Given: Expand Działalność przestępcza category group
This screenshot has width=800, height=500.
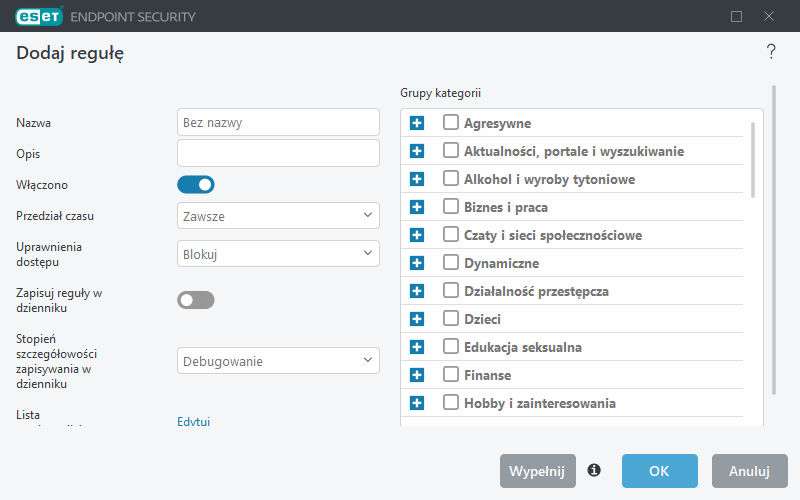Looking at the screenshot, I should (x=417, y=291).
